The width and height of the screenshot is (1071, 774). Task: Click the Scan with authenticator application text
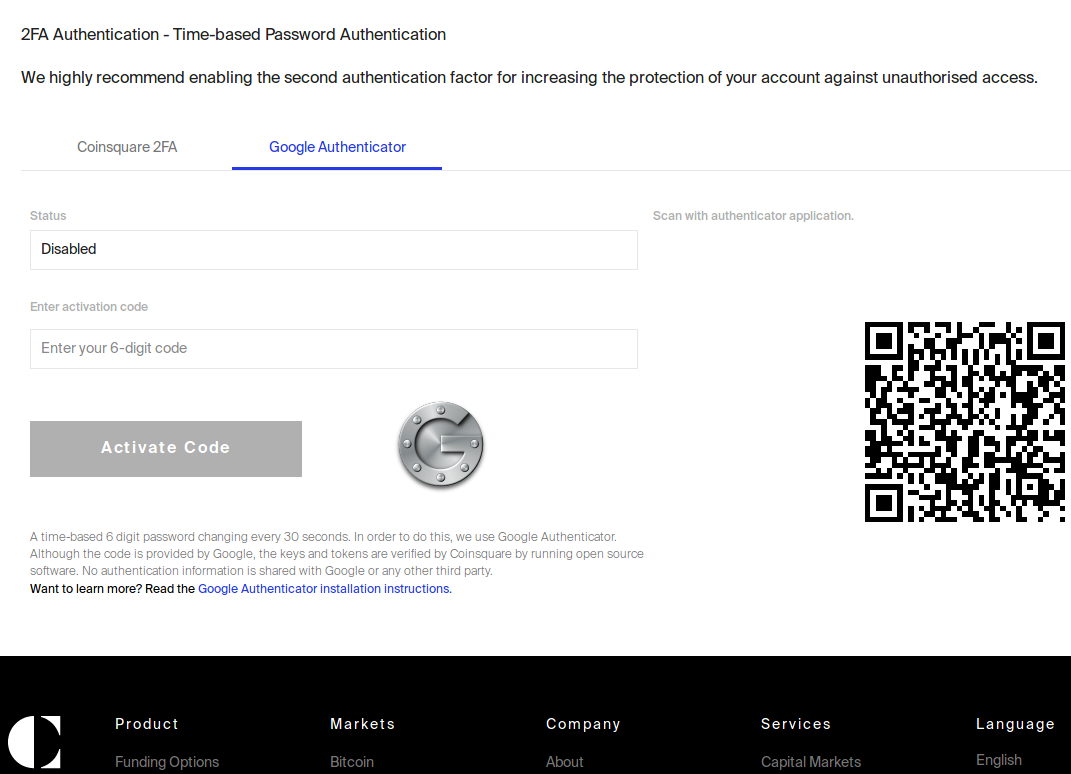pyautogui.click(x=753, y=216)
